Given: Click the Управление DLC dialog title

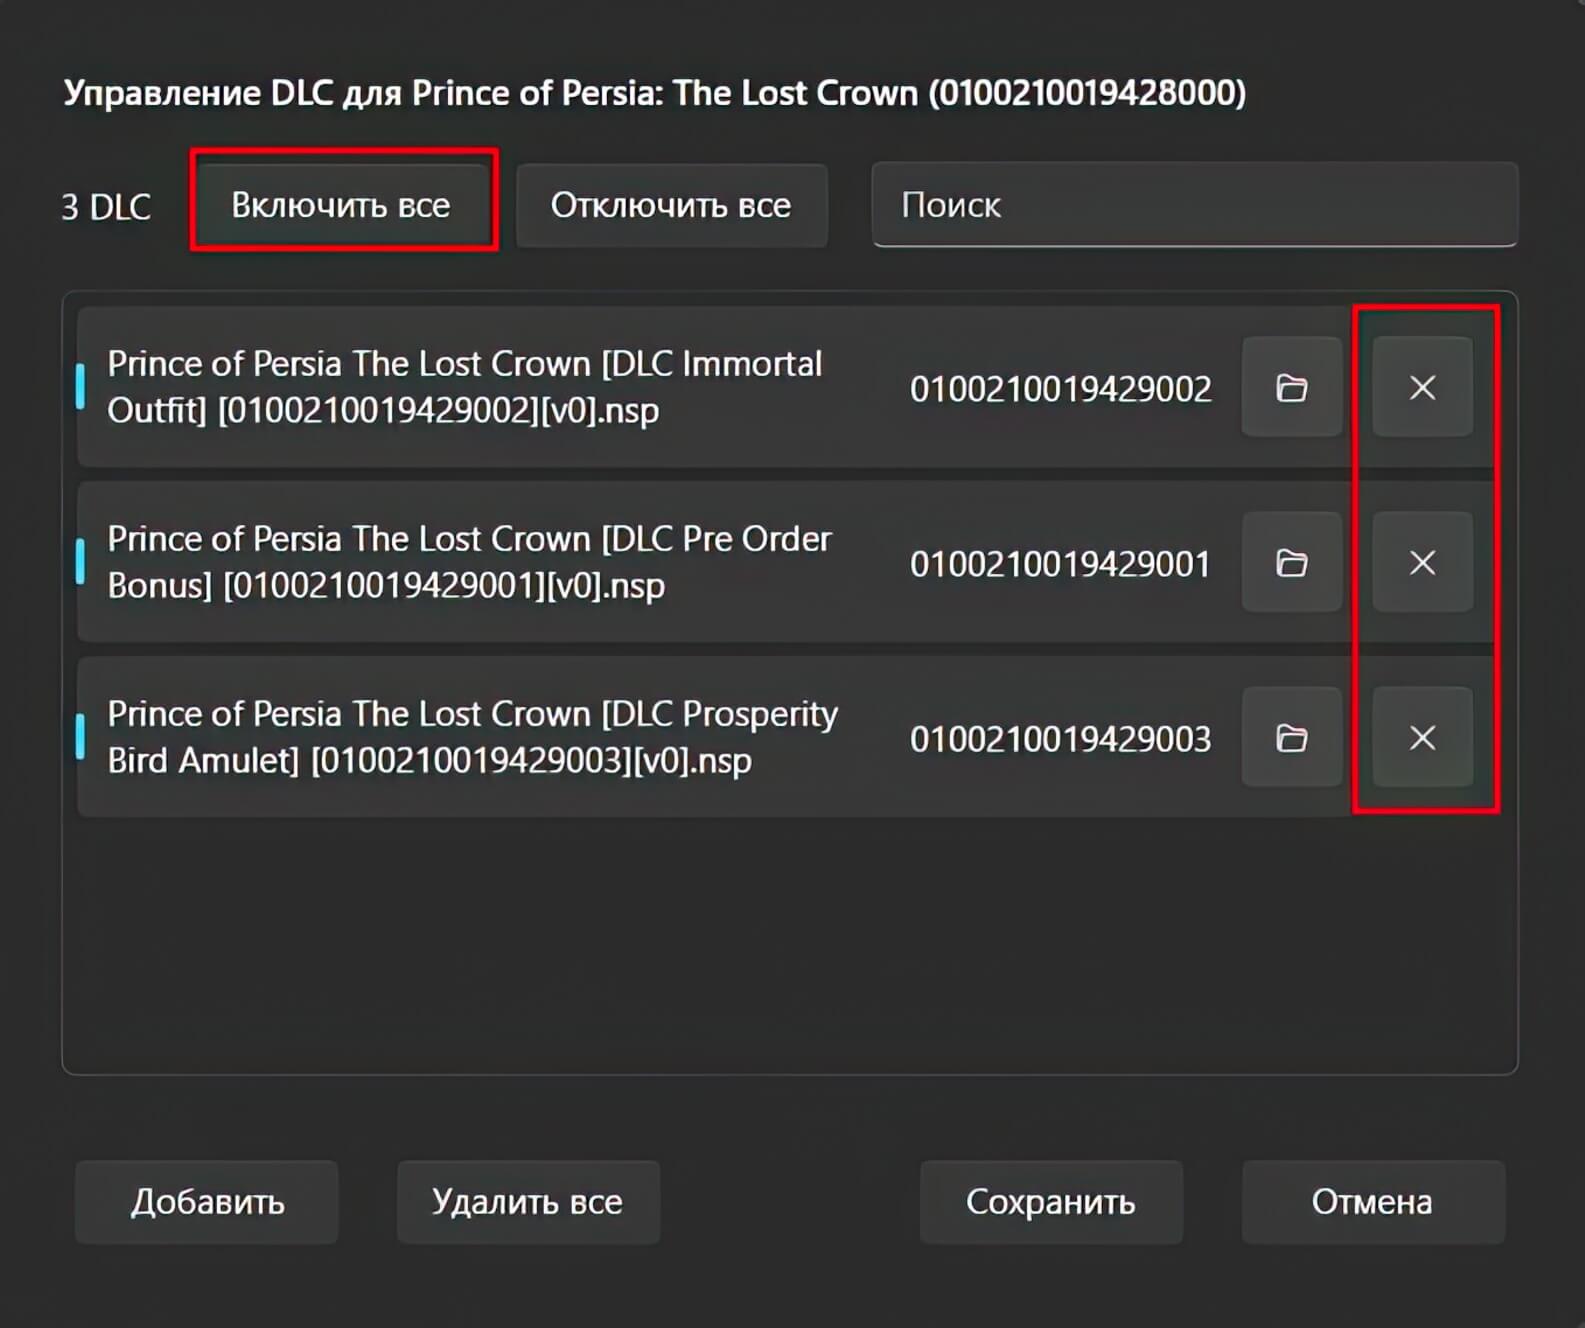Looking at the screenshot, I should coord(655,93).
